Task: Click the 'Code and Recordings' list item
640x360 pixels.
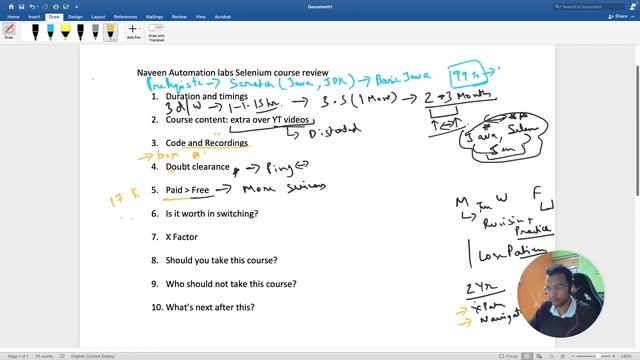Action: (x=207, y=143)
